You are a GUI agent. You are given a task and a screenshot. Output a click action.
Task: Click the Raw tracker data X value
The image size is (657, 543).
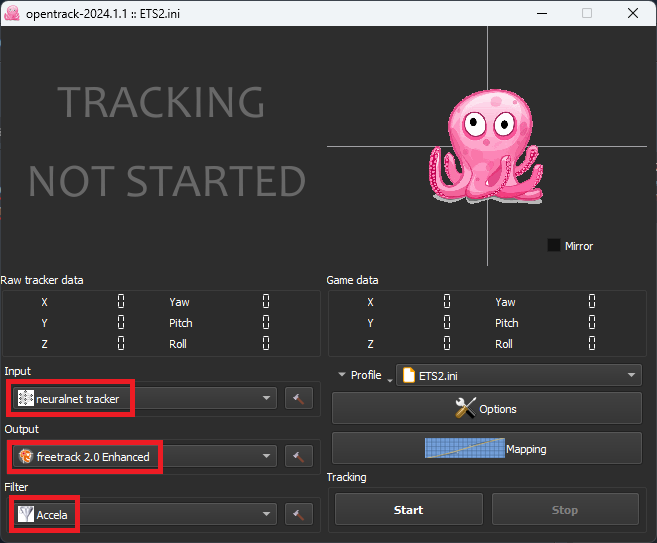pyautogui.click(x=121, y=301)
